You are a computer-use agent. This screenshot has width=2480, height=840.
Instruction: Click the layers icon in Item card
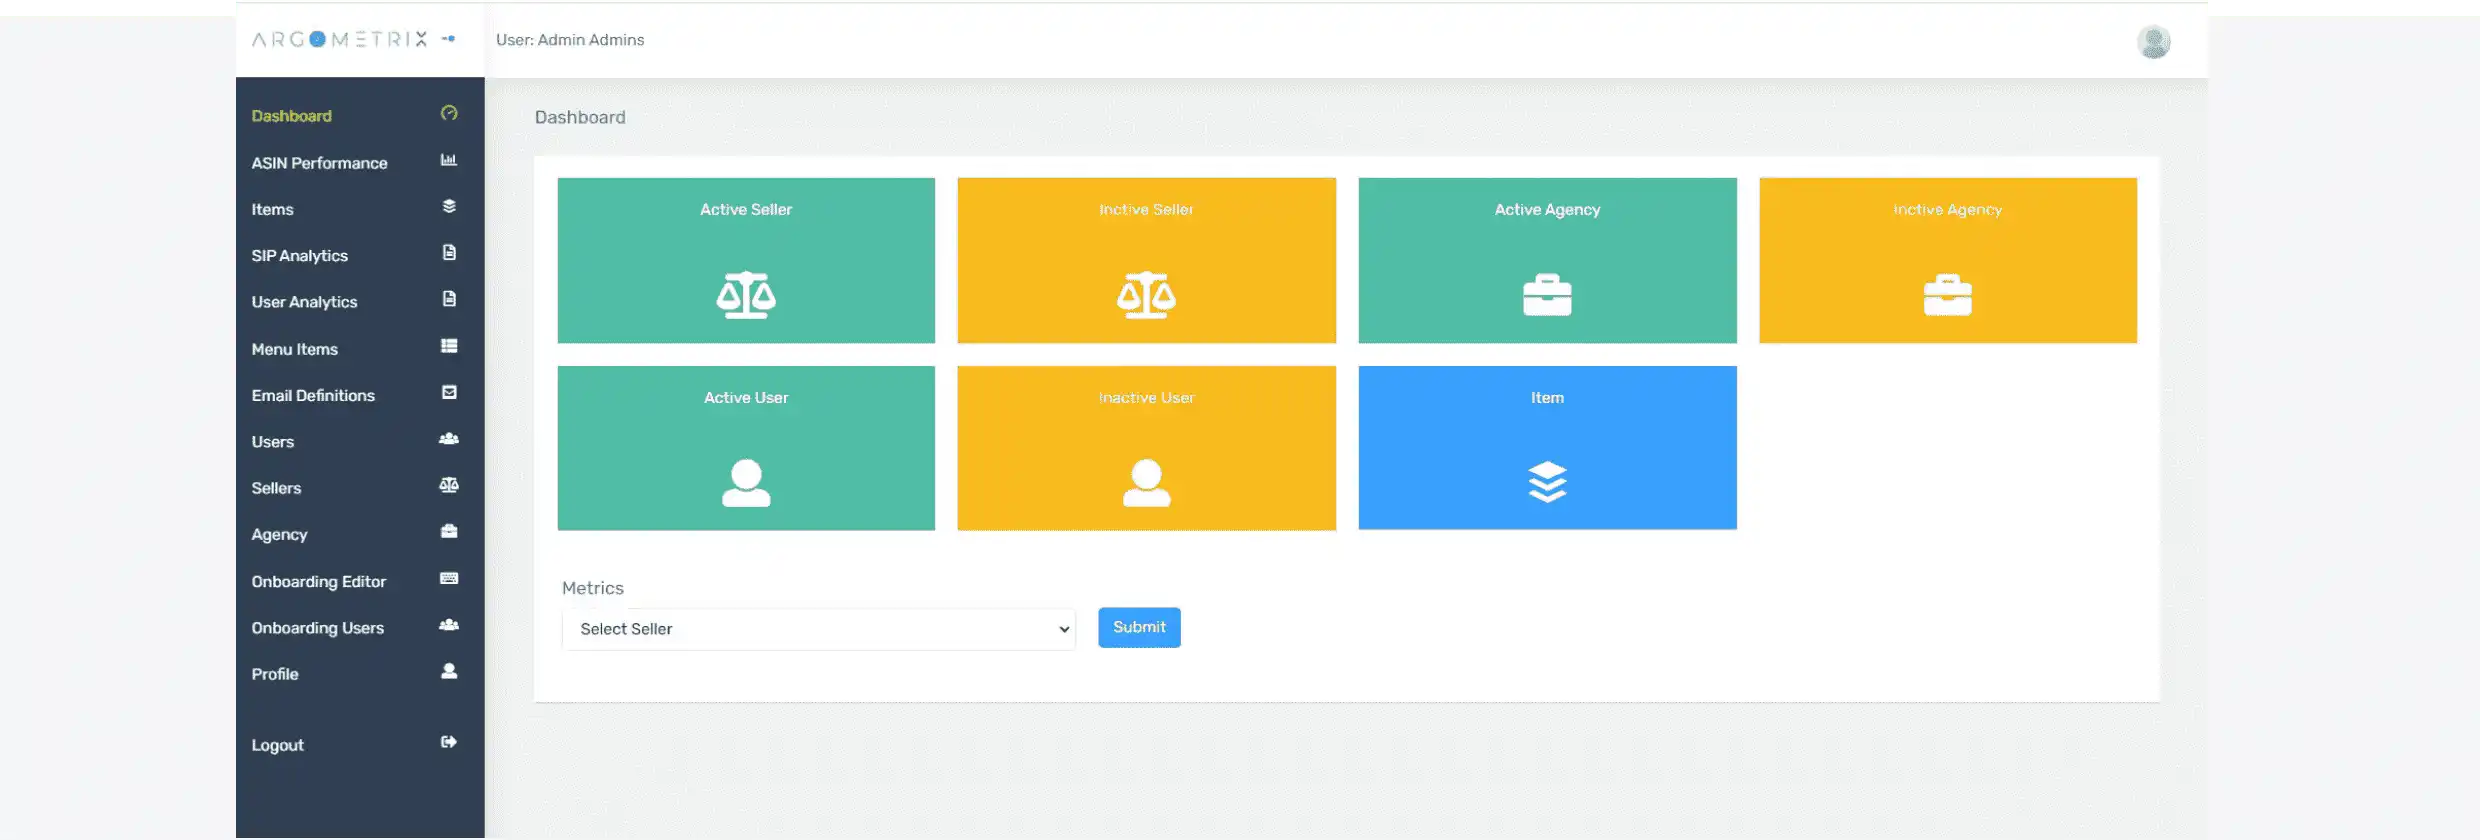click(1547, 482)
